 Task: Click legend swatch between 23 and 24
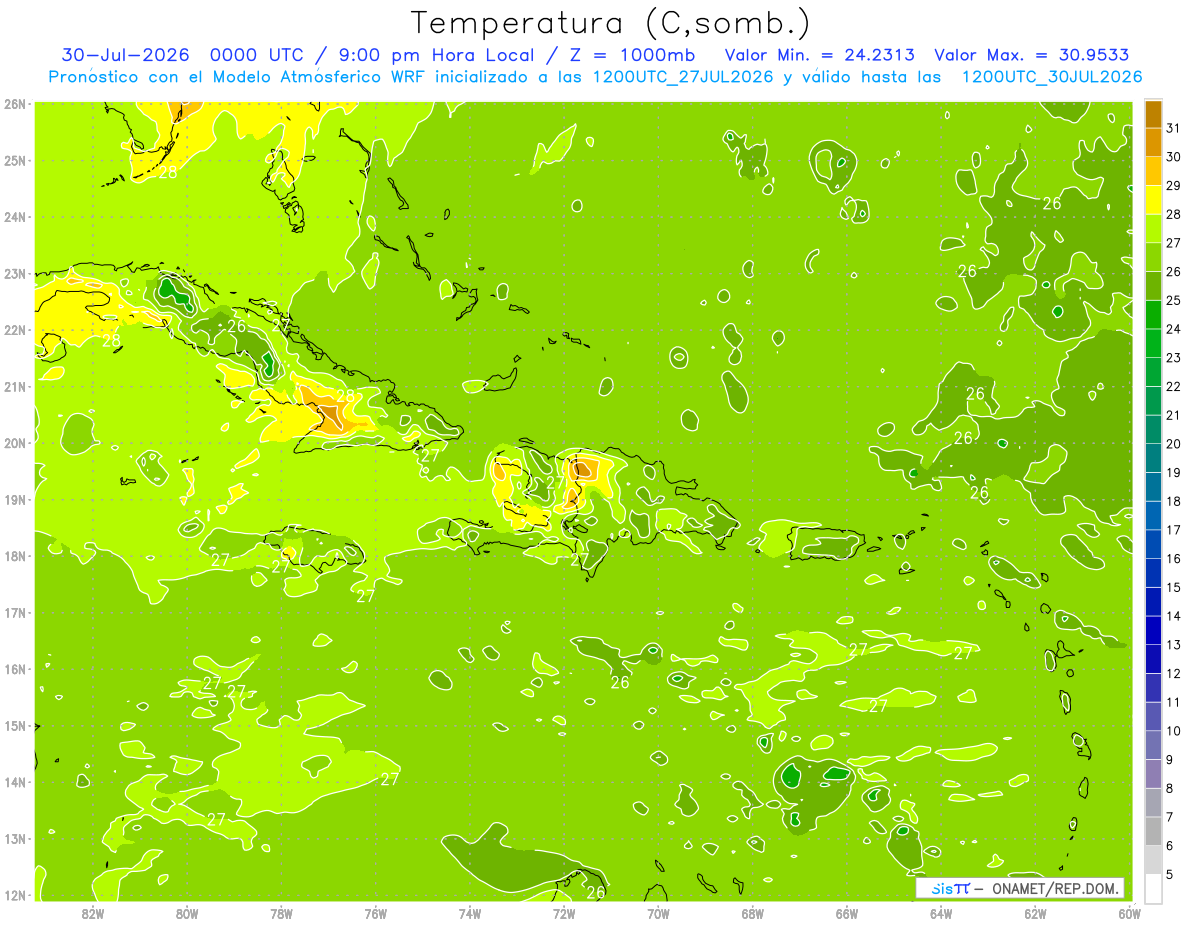[1153, 343]
